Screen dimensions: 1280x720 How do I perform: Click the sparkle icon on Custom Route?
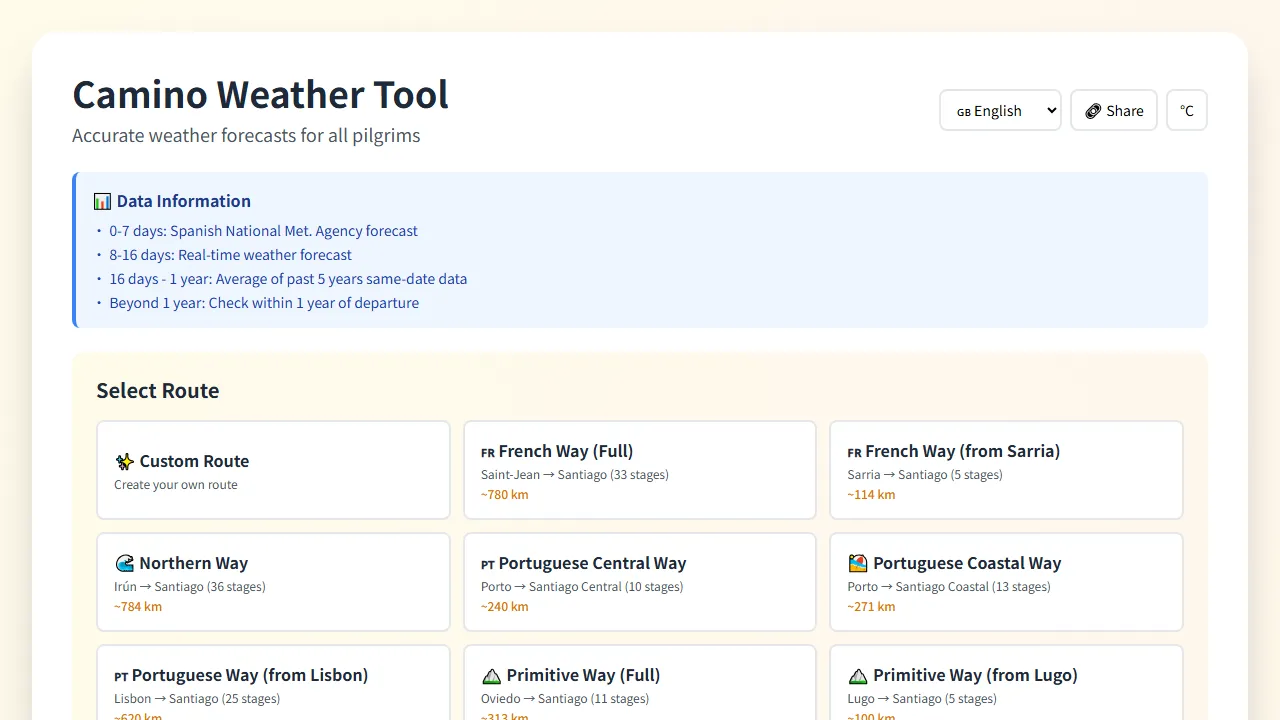(124, 461)
